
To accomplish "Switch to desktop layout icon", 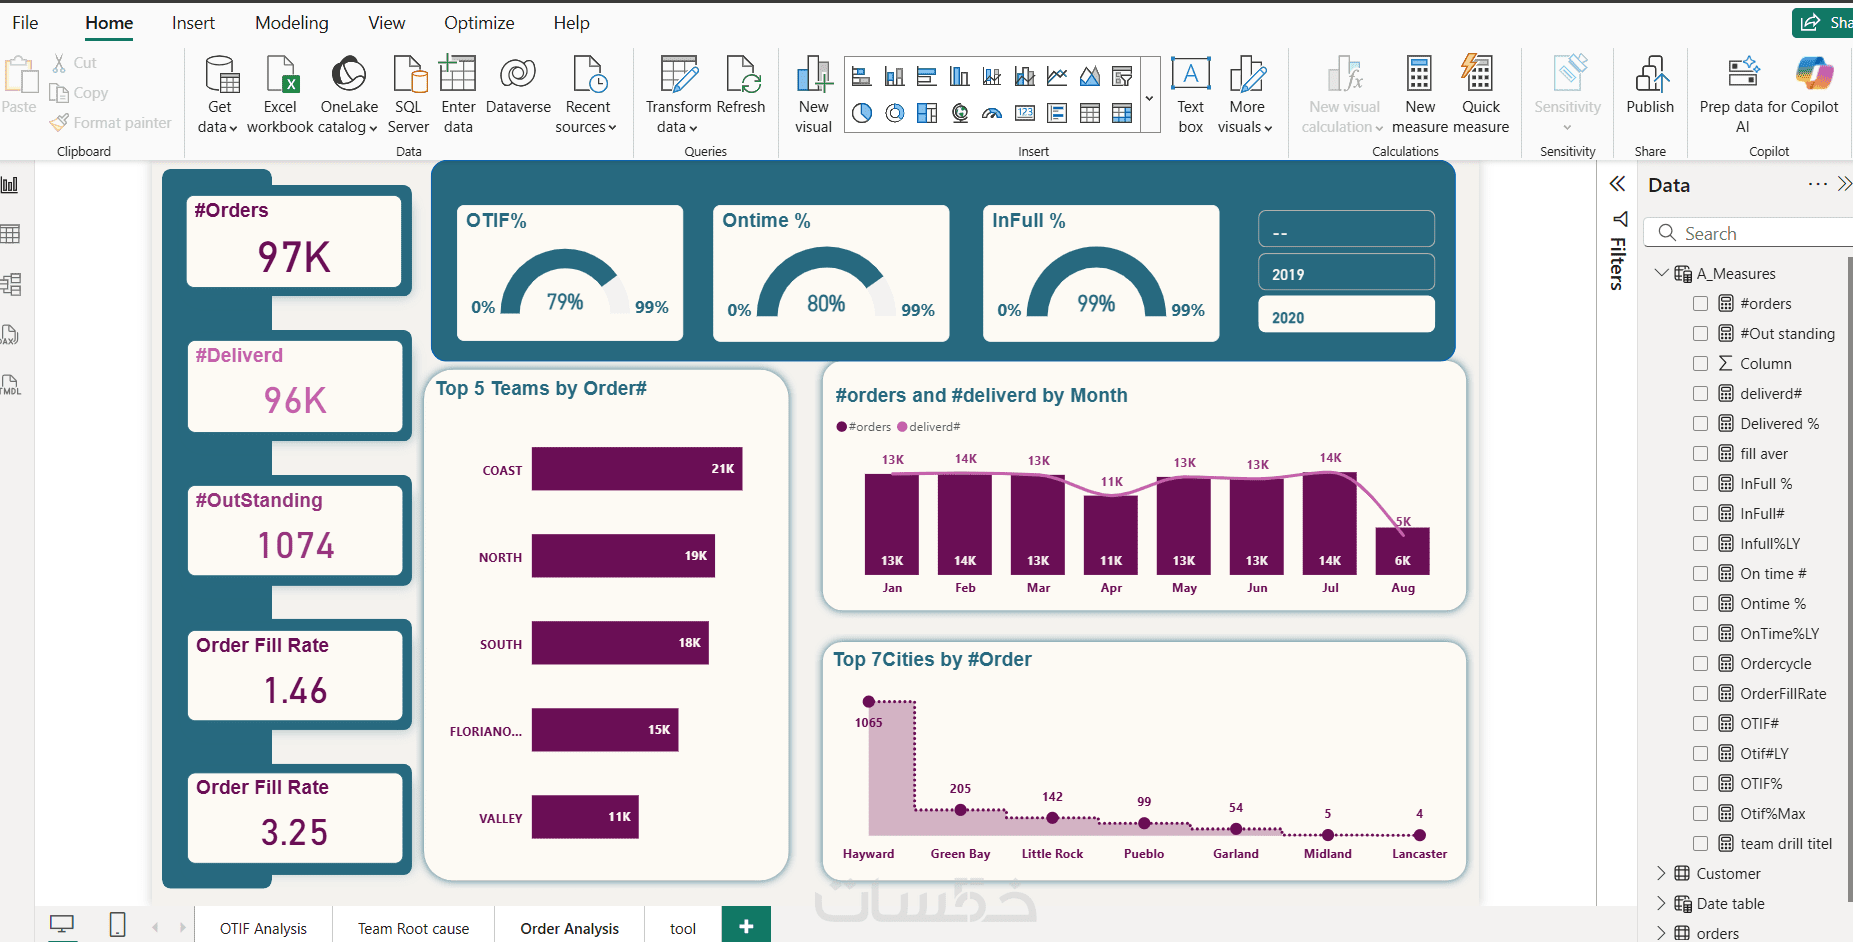I will [62, 925].
